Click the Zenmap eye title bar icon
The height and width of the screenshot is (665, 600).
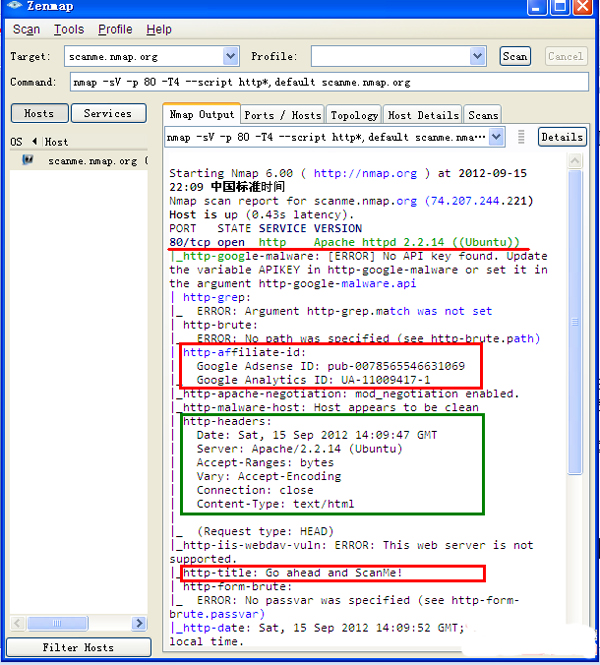(14, 5)
